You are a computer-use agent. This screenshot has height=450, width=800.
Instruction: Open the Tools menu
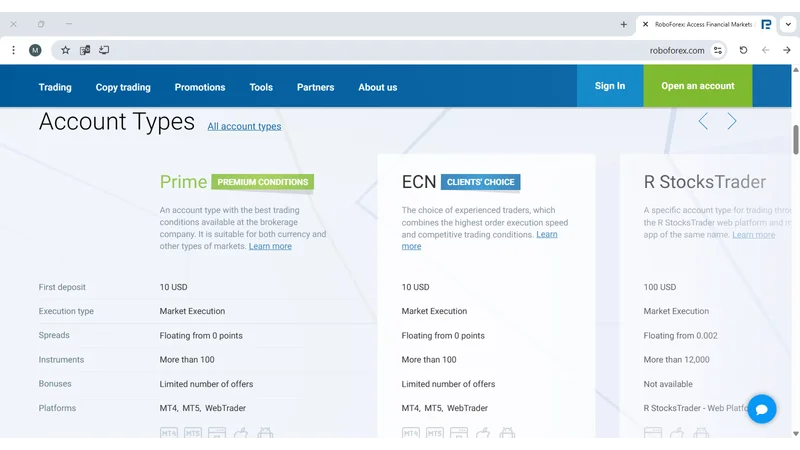[x=261, y=87]
